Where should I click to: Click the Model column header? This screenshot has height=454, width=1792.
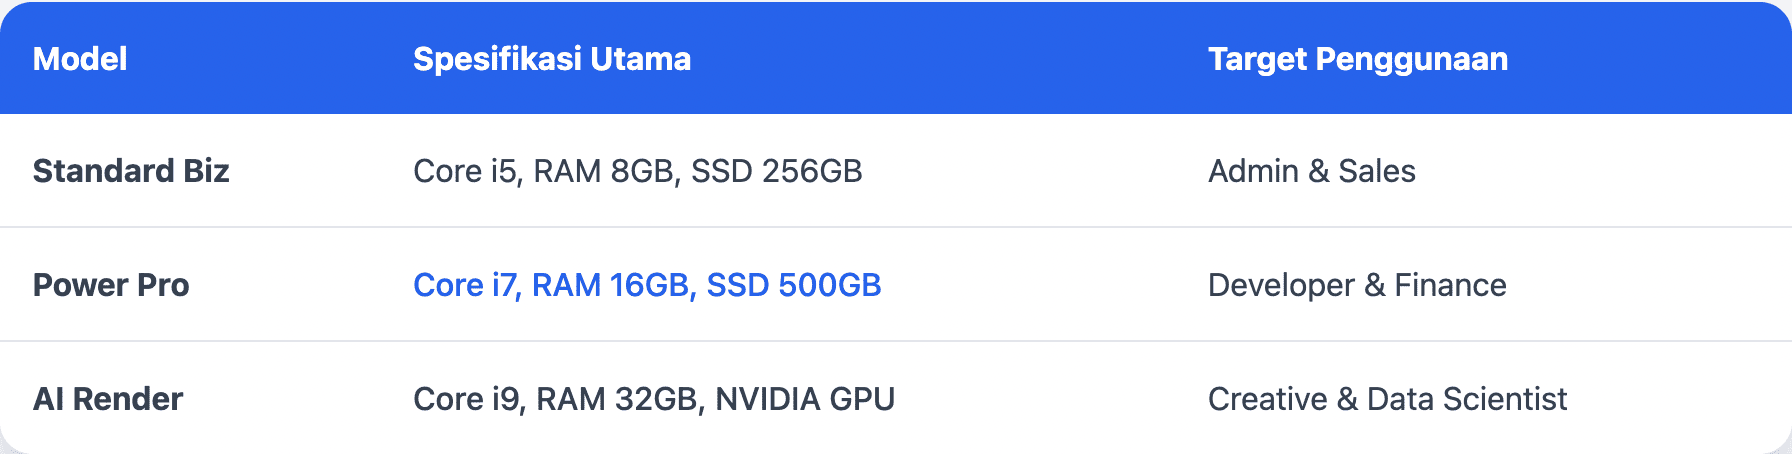(80, 59)
